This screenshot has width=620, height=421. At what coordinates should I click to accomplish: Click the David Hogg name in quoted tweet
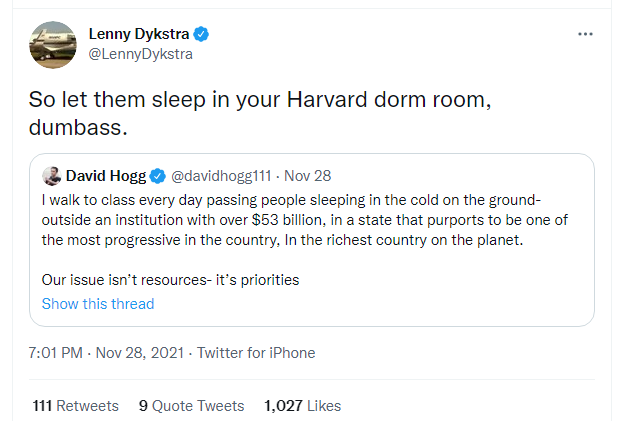[x=106, y=176]
